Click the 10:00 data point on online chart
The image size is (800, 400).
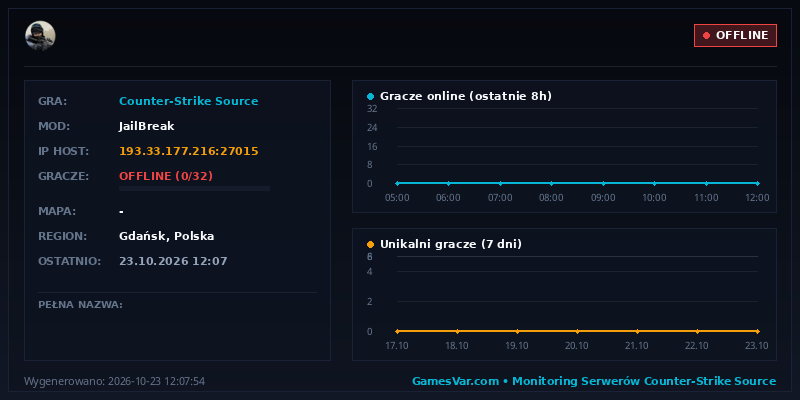(x=655, y=183)
